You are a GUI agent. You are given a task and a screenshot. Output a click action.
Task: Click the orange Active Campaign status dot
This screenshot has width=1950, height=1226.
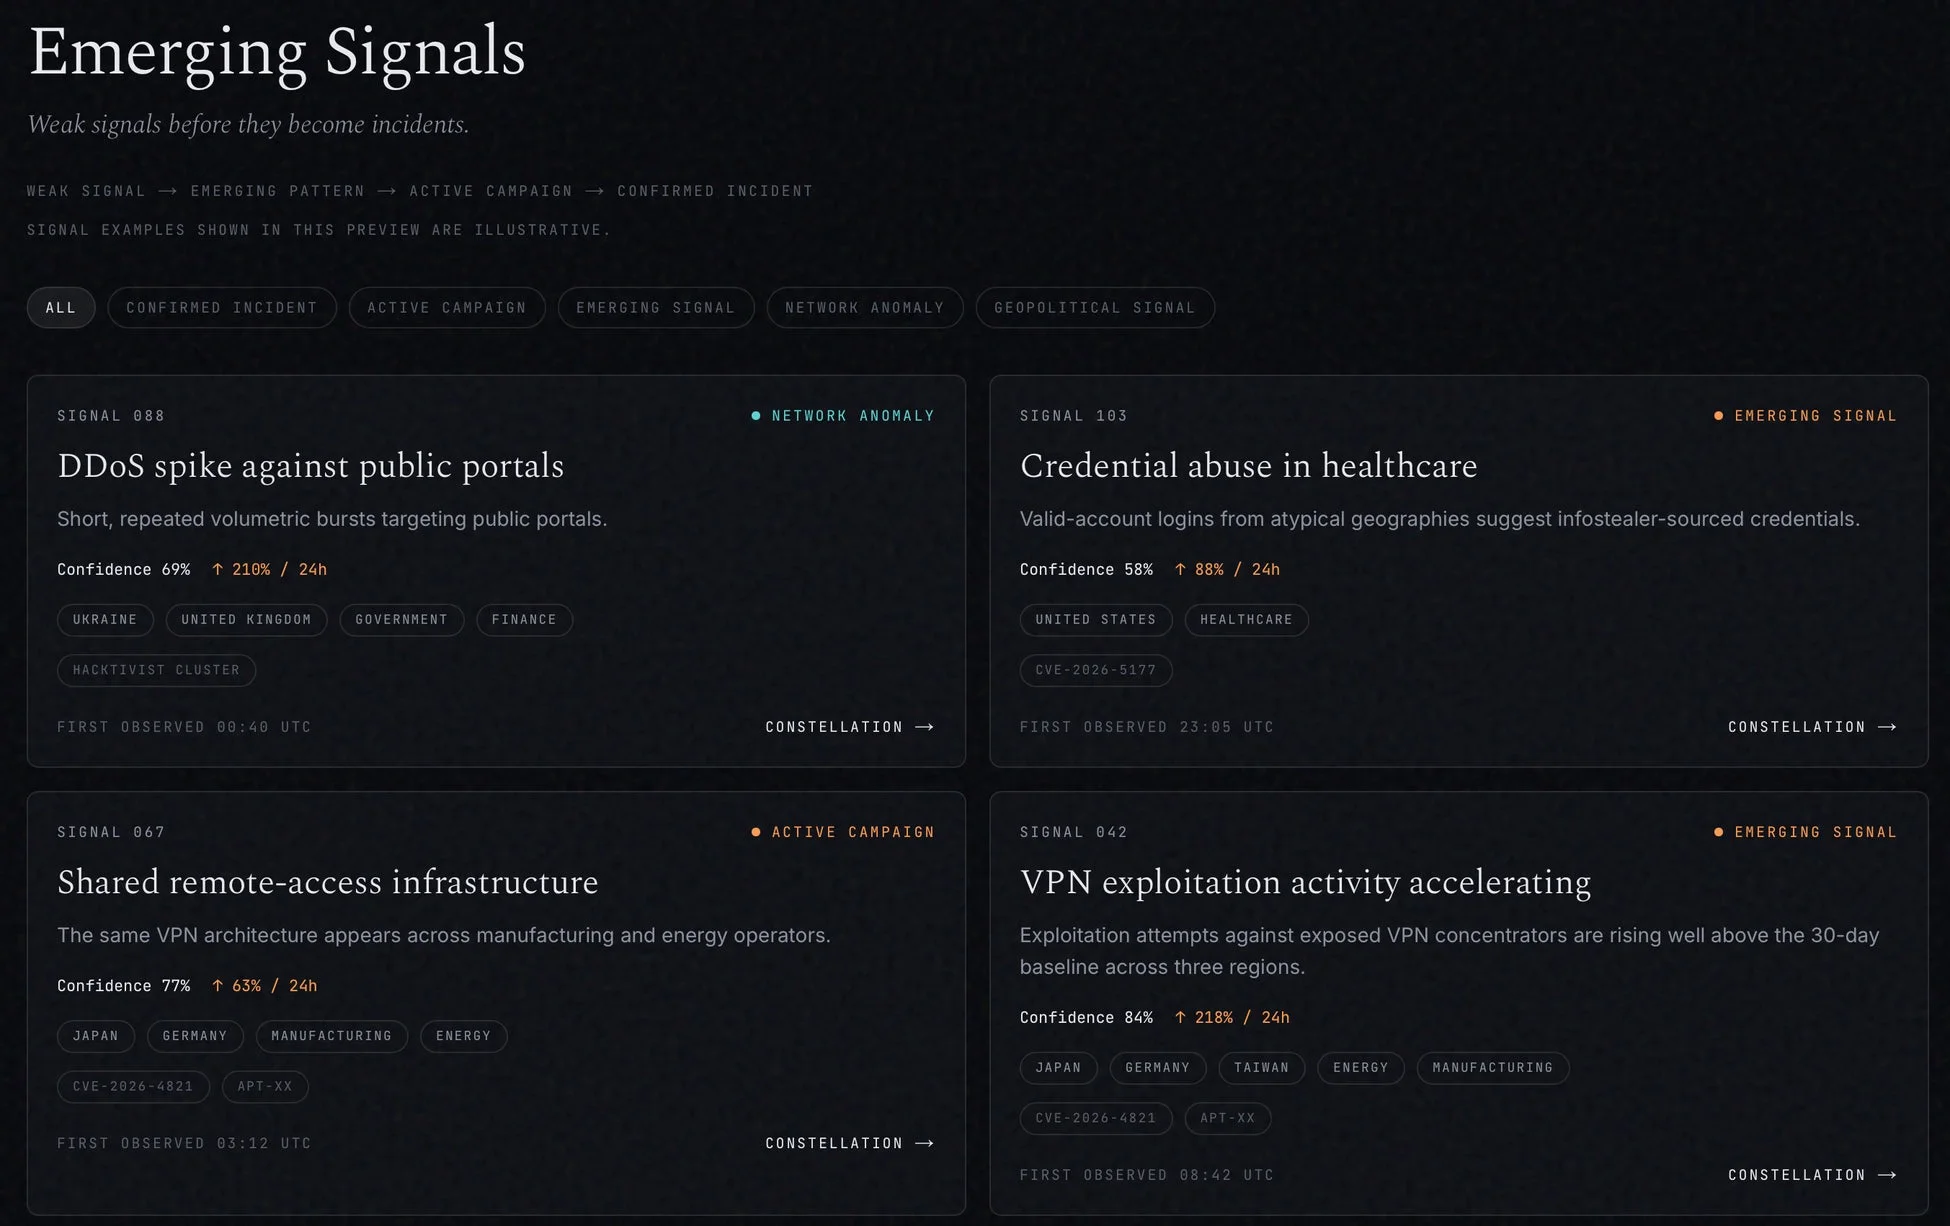pos(756,832)
